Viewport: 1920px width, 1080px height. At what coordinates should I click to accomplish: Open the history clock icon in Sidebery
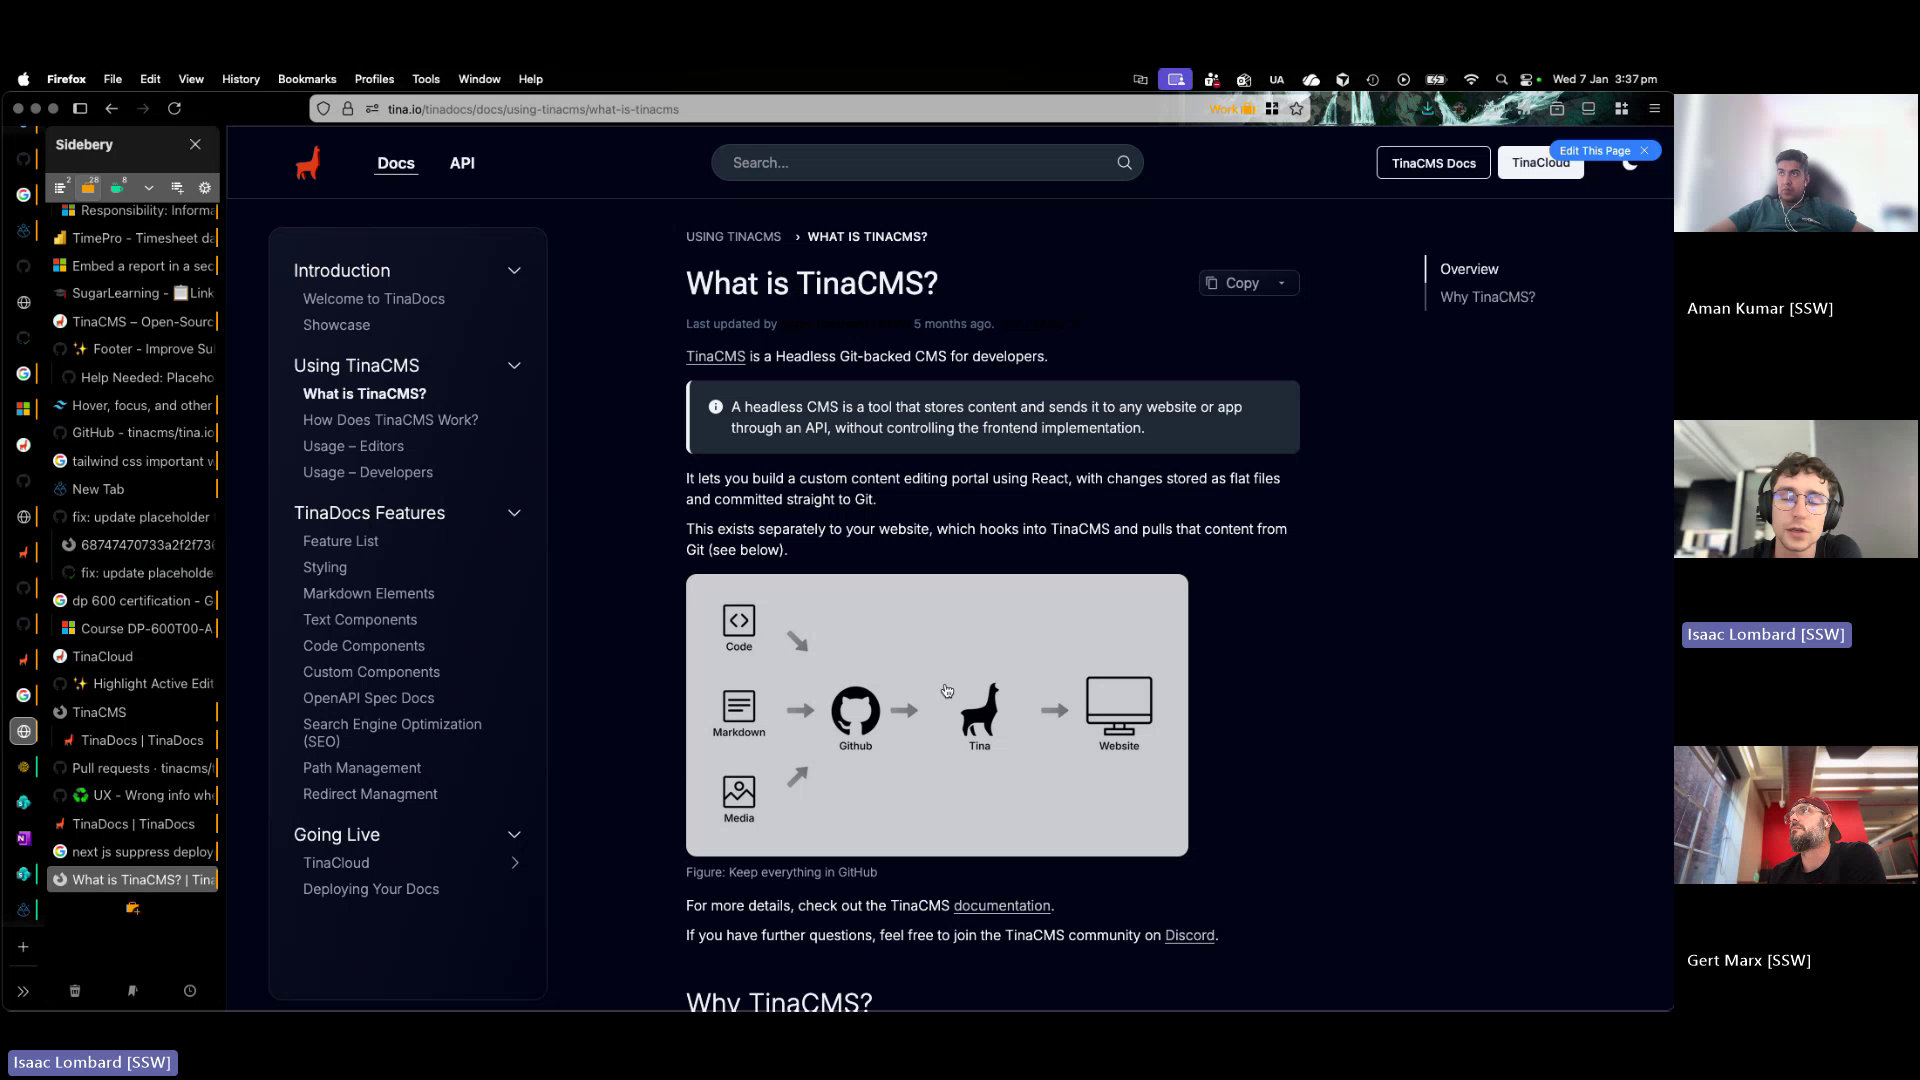point(190,991)
